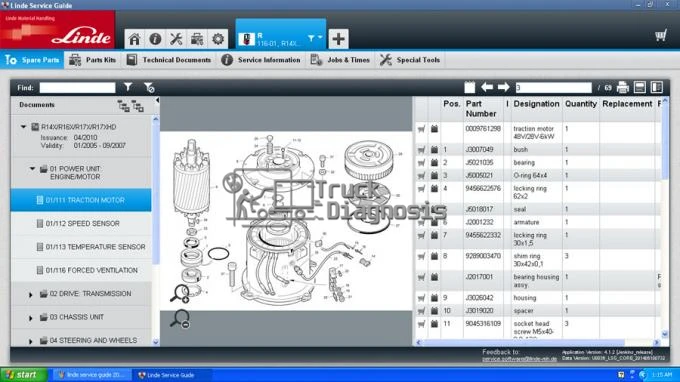Viewport: 680px width, 382px height.
Task: Open note icon for bearing J5021035
Action: [x=434, y=163]
